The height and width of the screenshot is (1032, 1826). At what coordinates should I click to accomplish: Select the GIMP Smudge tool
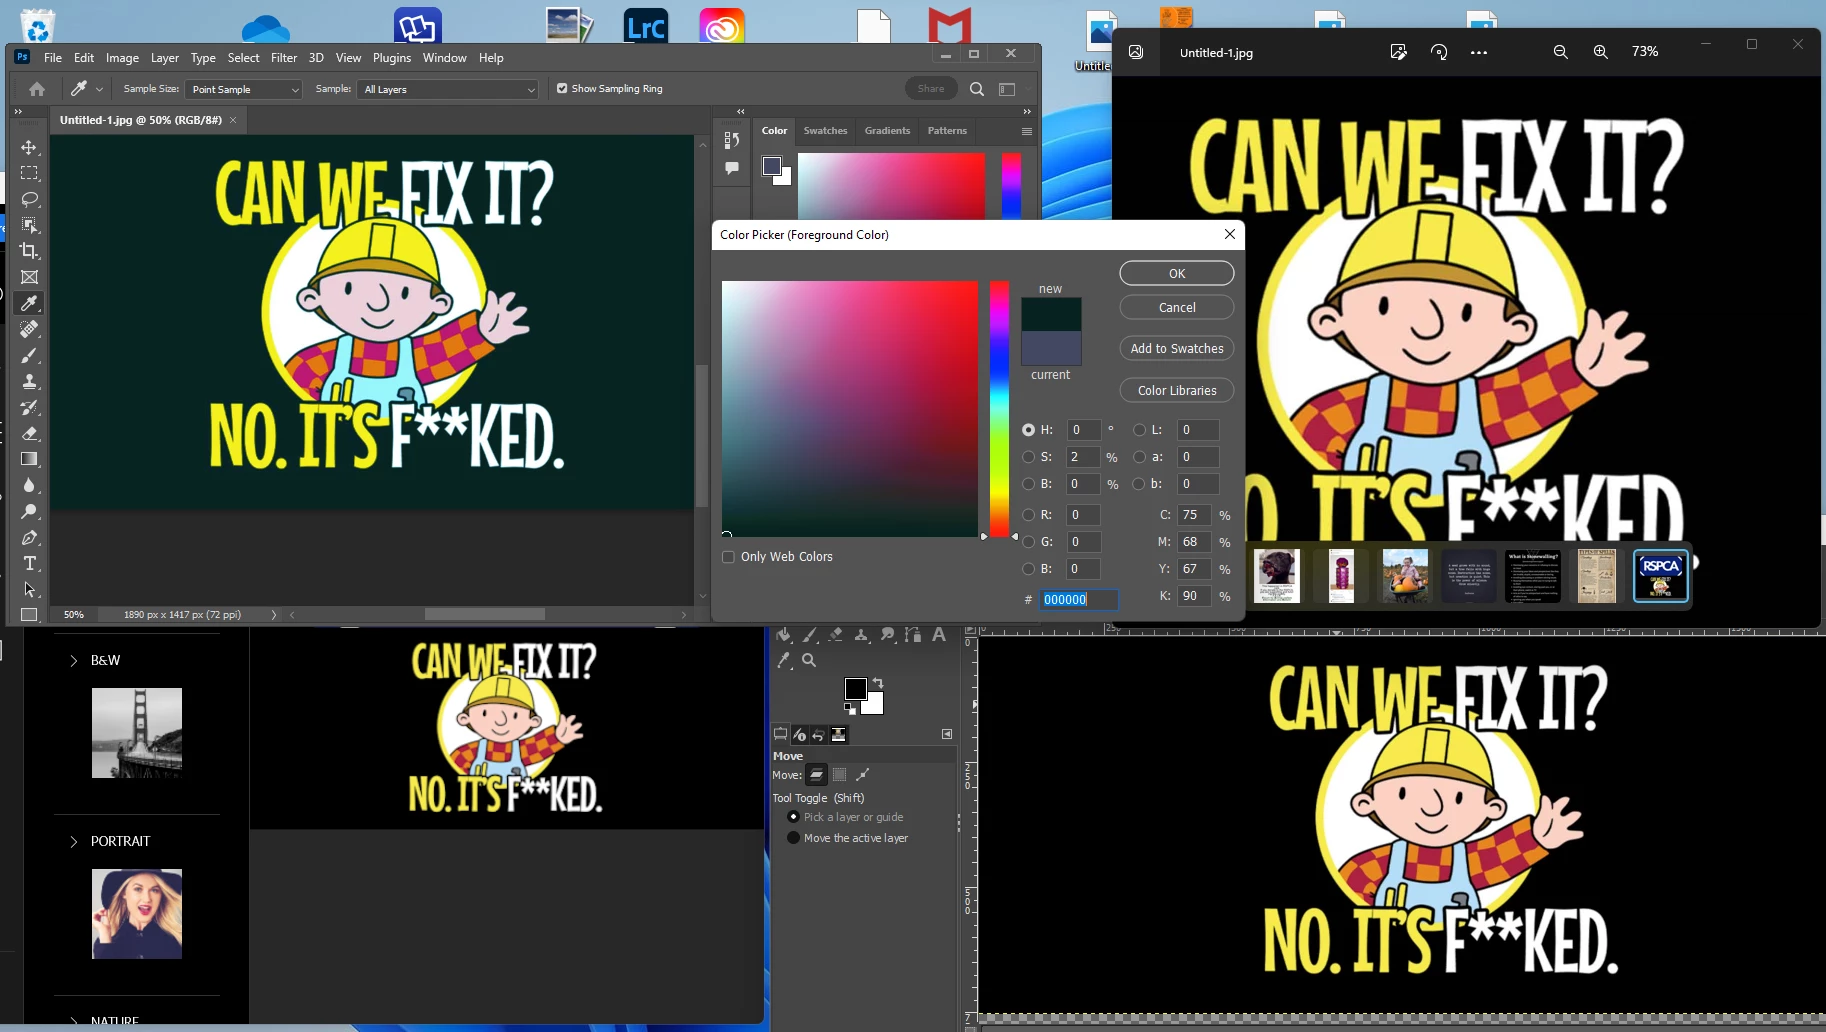point(887,634)
